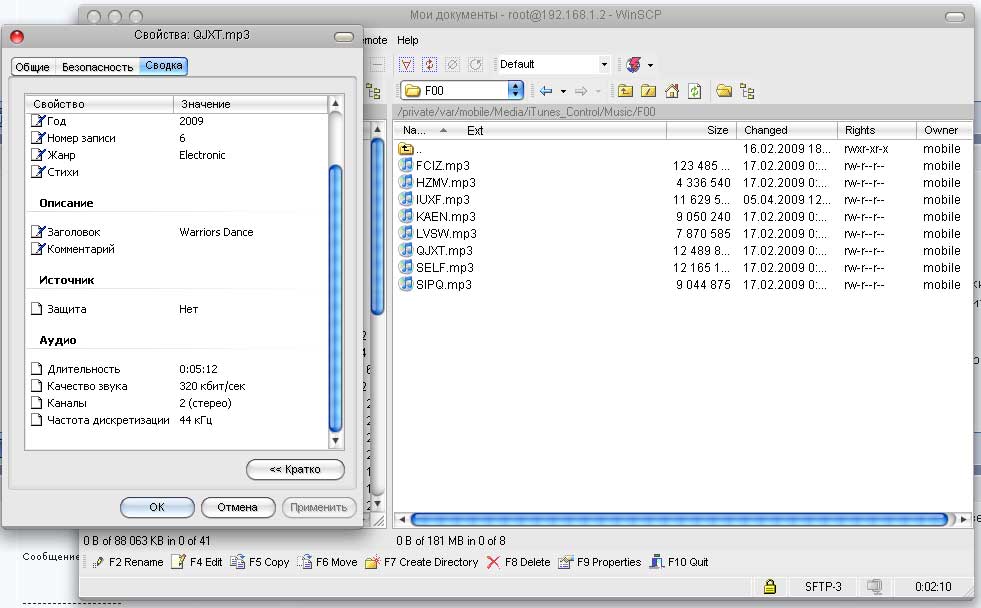Click F2 Rename in the bottom bar
The width and height of the screenshot is (981, 608).
click(x=128, y=562)
